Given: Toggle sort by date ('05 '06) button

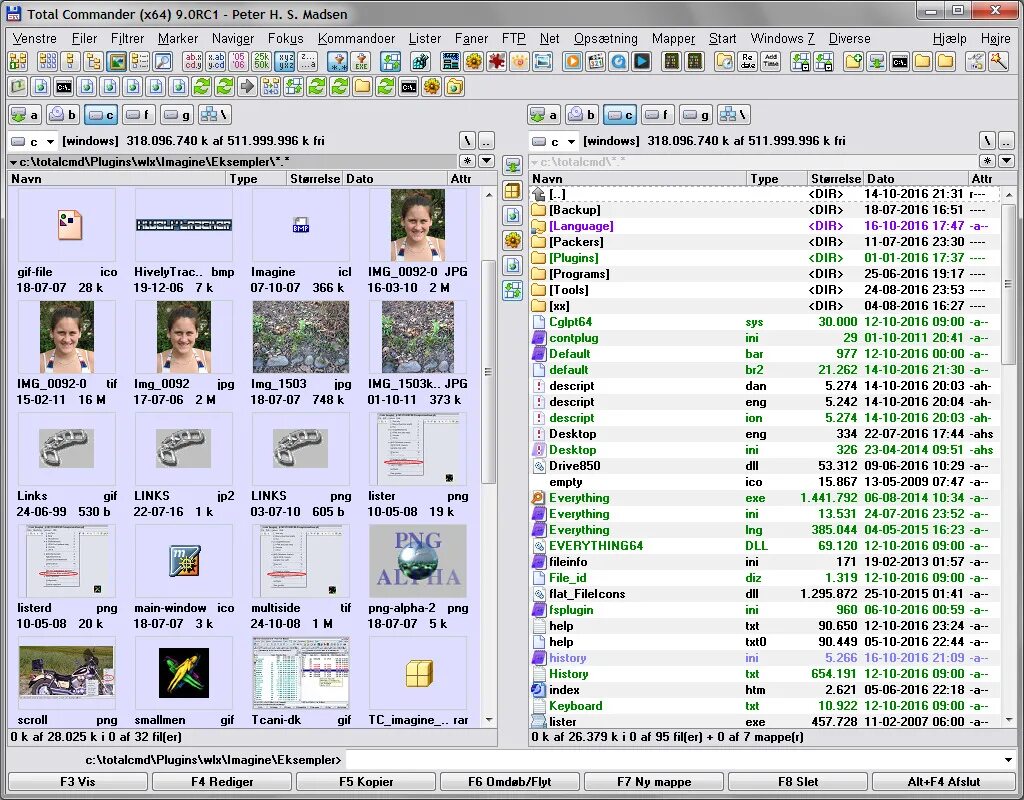Looking at the screenshot, I should coord(239,61).
